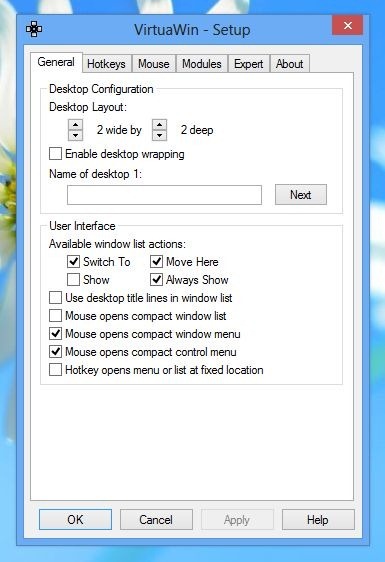This screenshot has width=385, height=562.
Task: Switch to the General tab
Action: [x=56, y=62]
